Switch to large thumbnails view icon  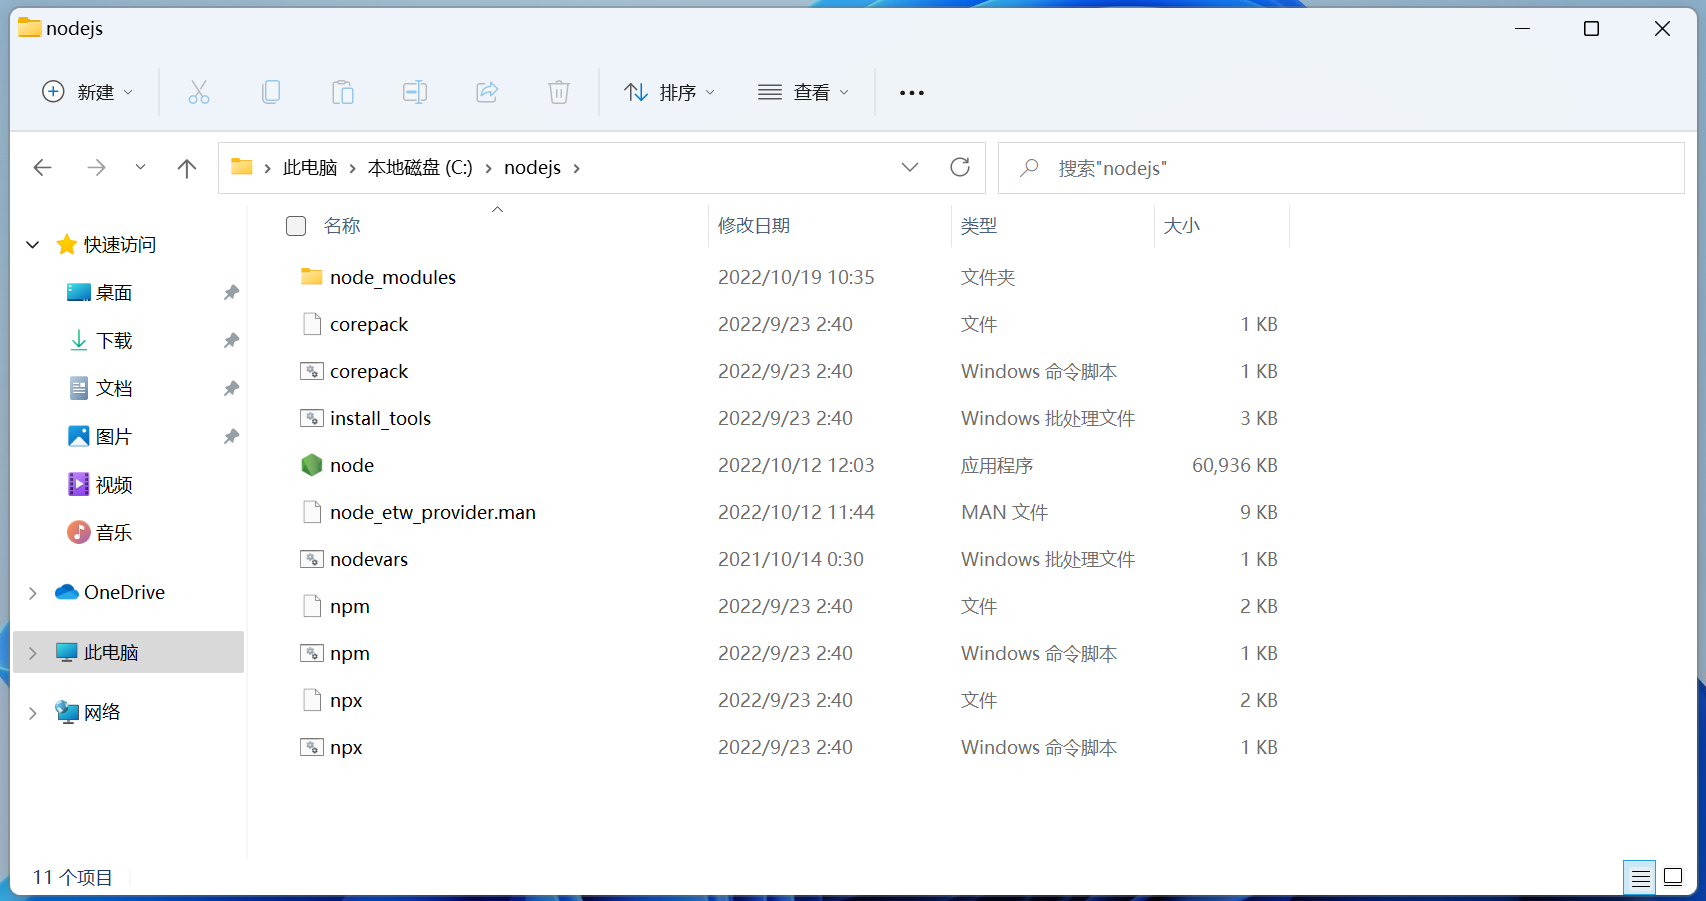click(x=1673, y=878)
